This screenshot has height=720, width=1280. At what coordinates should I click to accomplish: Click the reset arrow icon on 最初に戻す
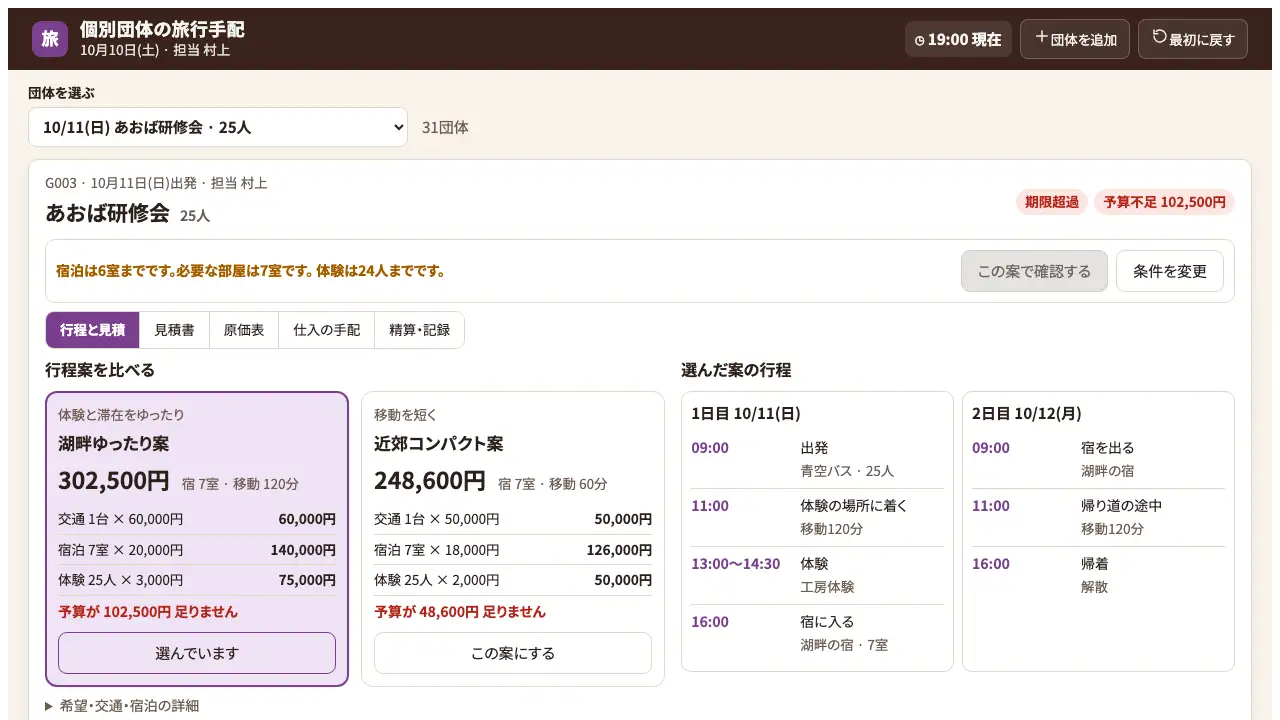pyautogui.click(x=1160, y=37)
